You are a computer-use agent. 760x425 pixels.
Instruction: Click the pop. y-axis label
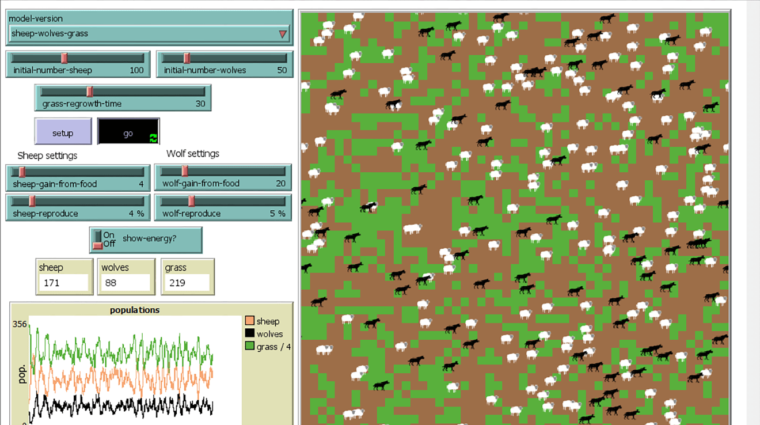[x=22, y=374]
